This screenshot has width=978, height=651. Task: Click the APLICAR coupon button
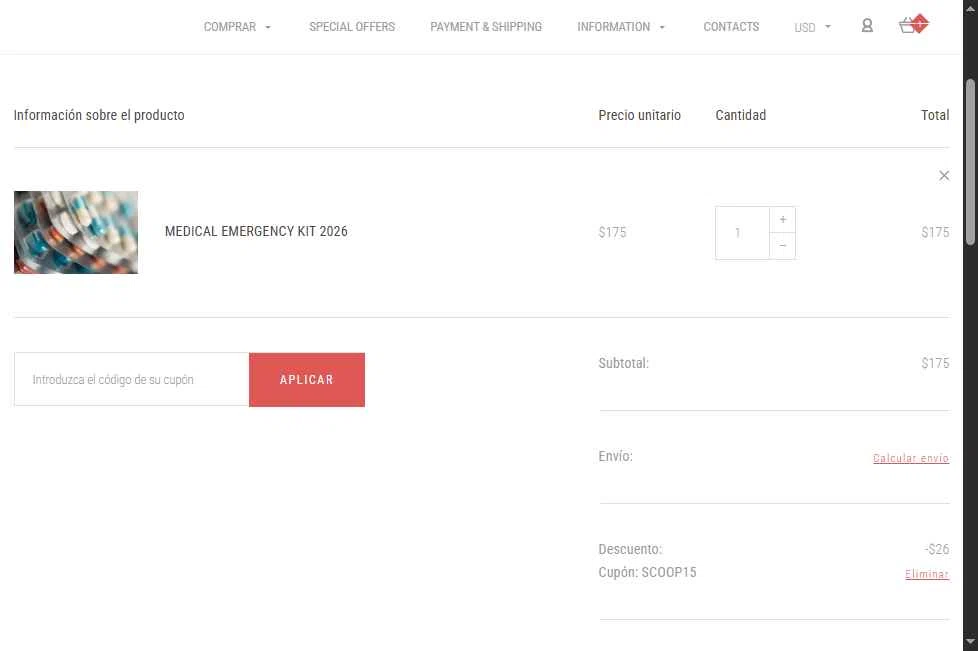point(307,380)
